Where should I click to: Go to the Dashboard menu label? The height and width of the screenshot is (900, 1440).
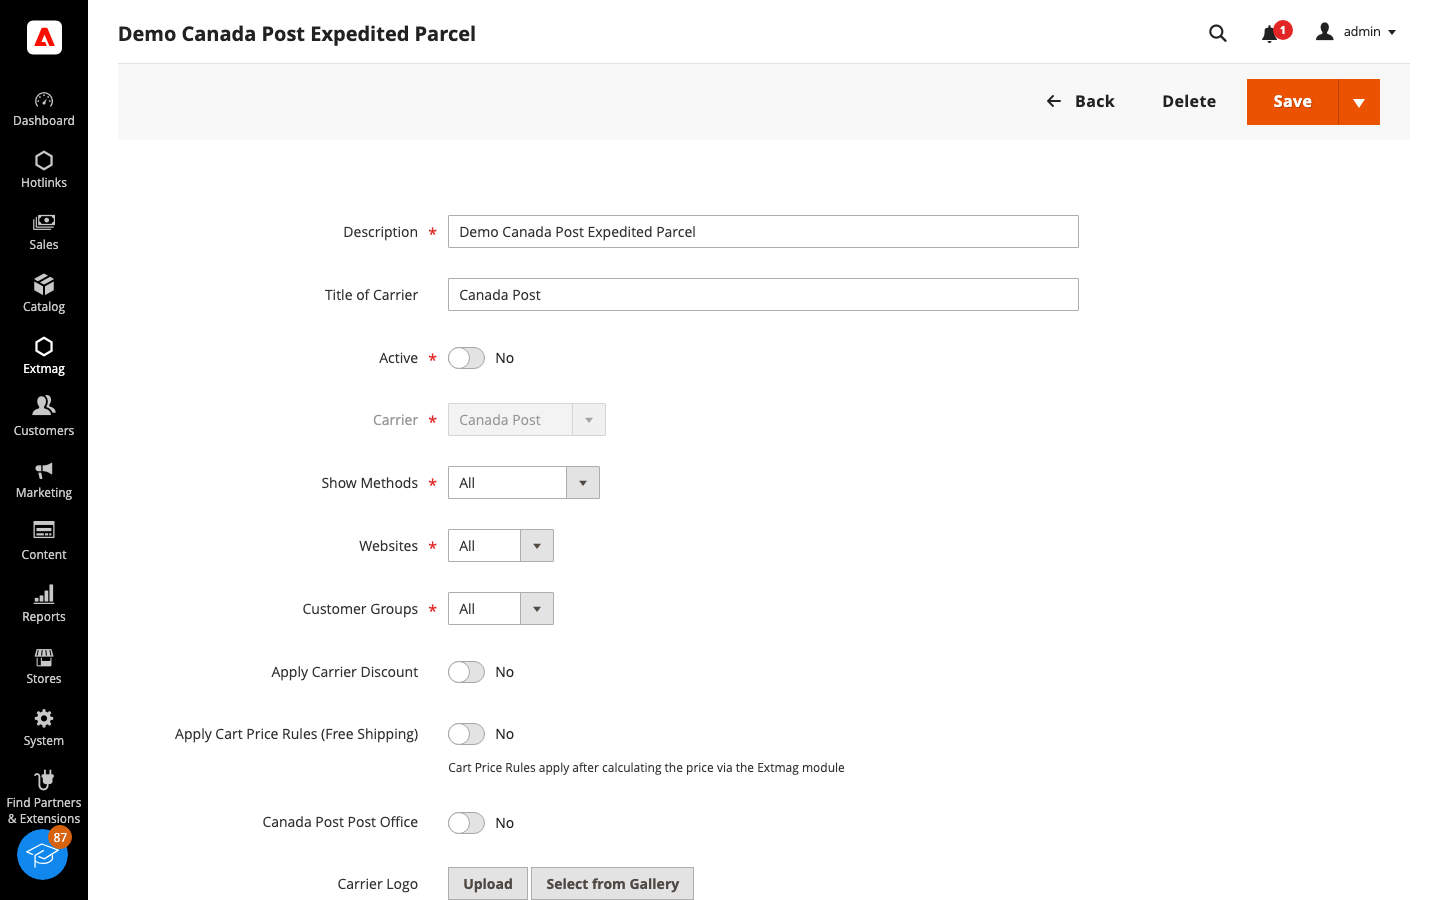[x=44, y=121]
